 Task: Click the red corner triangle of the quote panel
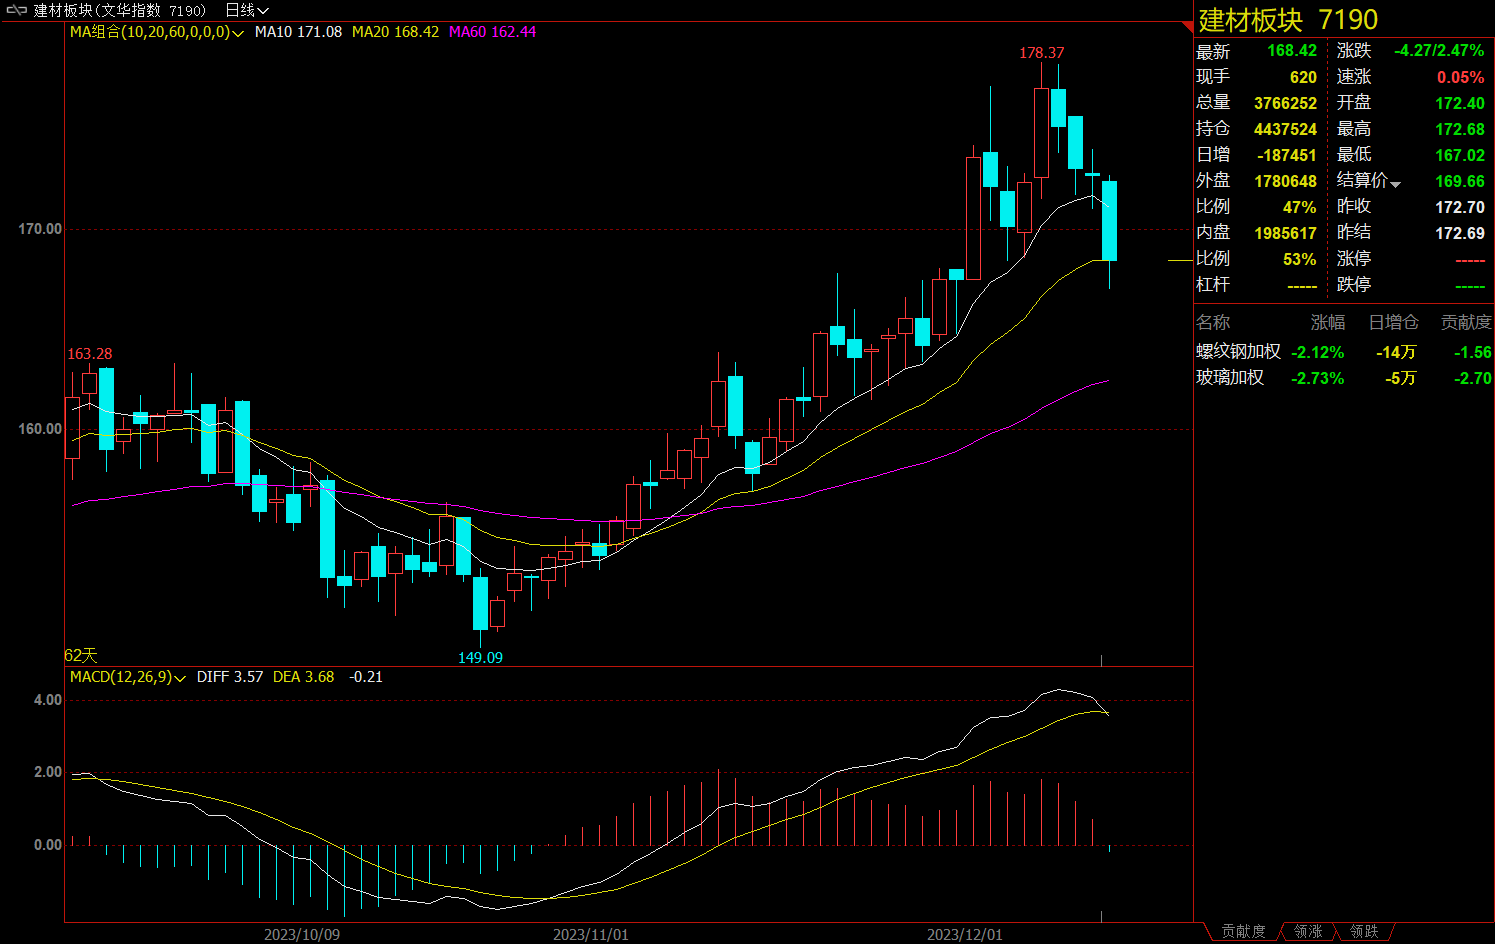(1188, 26)
